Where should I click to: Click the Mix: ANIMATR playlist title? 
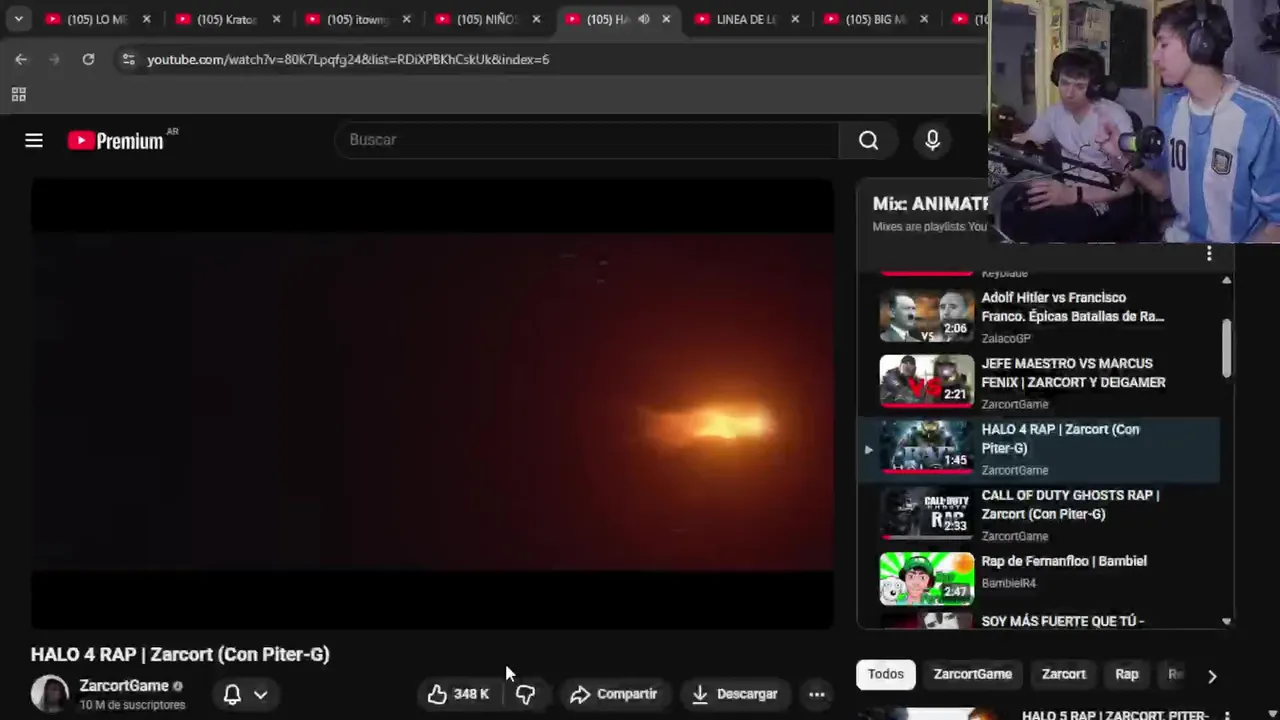click(930, 204)
